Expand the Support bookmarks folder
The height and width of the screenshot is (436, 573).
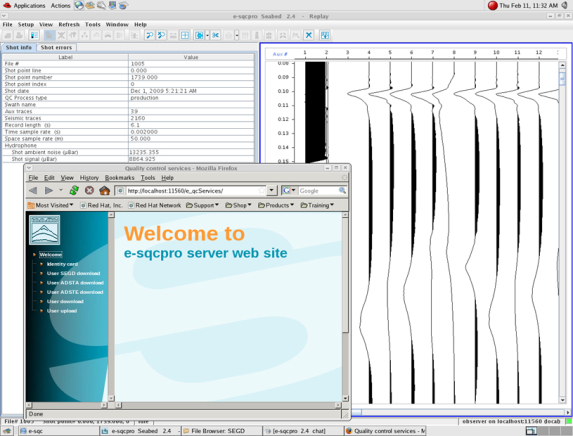pos(202,205)
